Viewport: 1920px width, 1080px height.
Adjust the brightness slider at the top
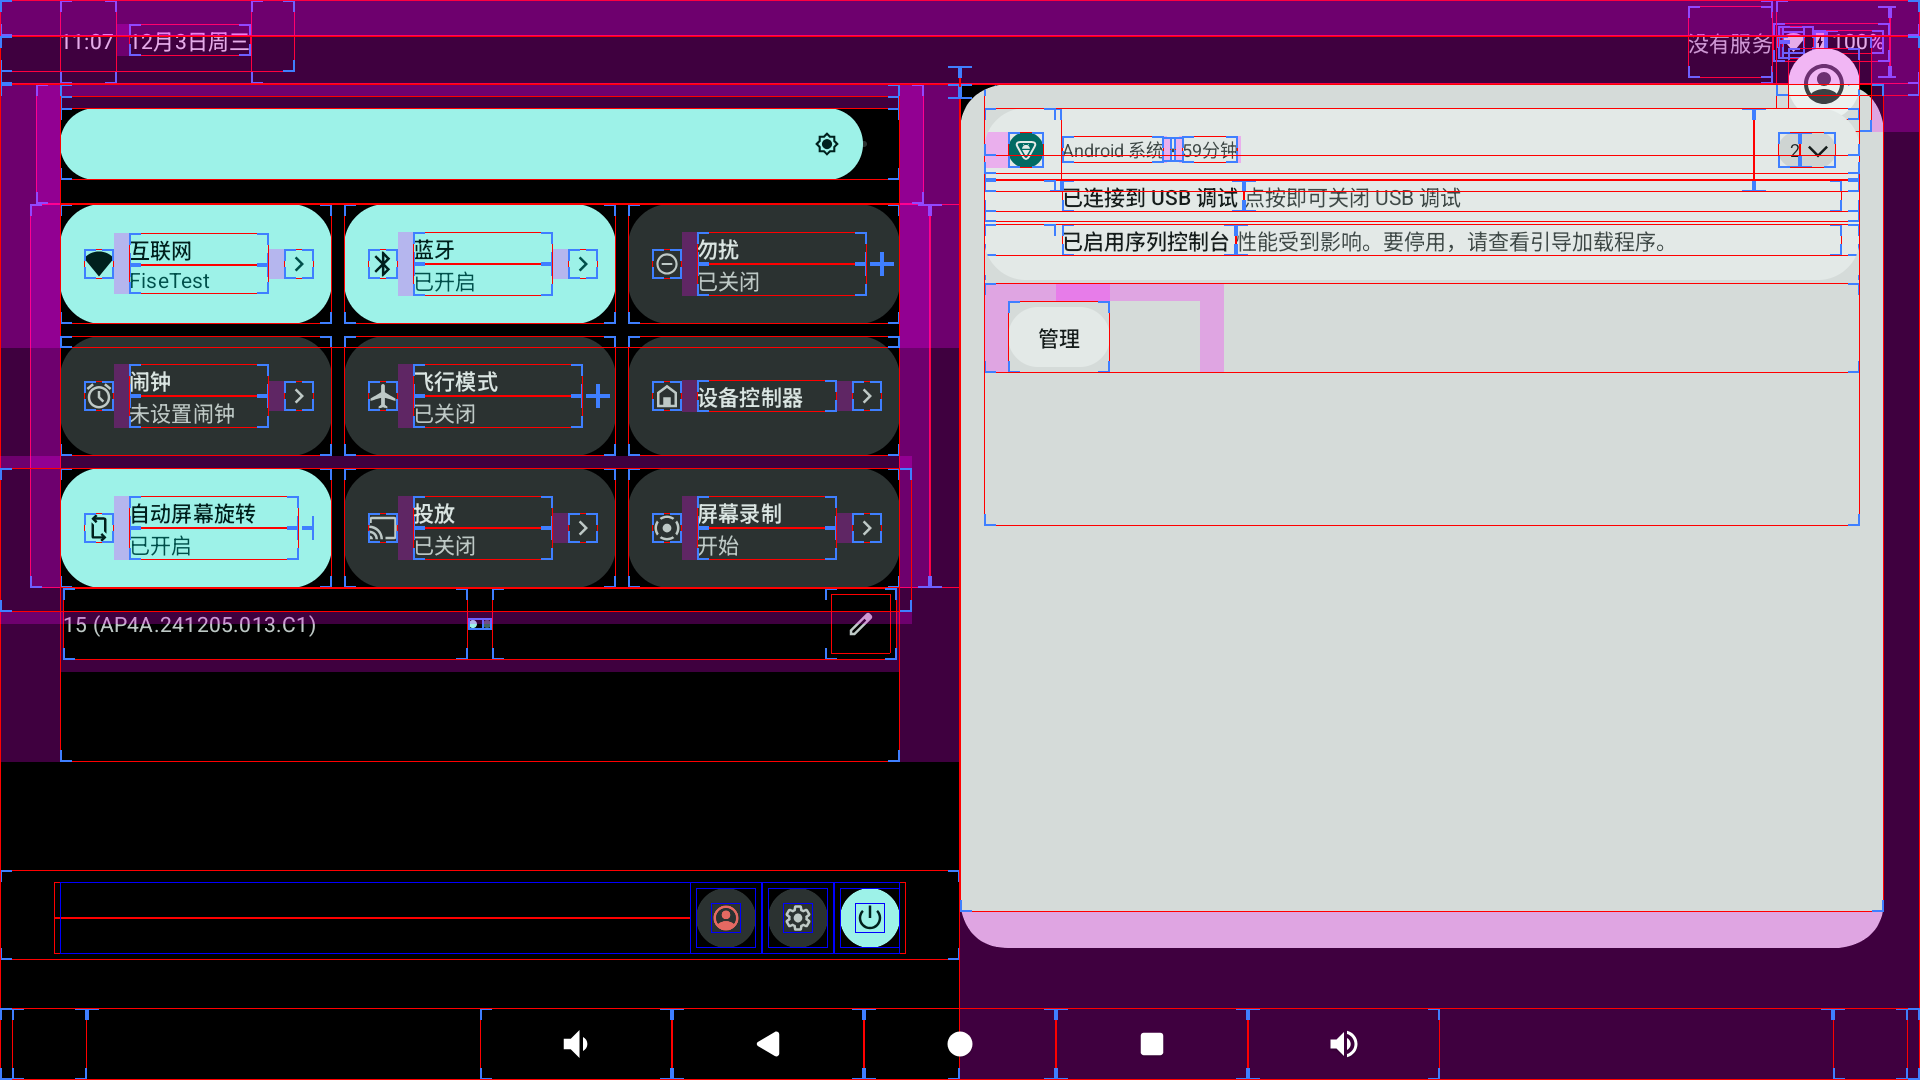pyautogui.click(x=460, y=143)
